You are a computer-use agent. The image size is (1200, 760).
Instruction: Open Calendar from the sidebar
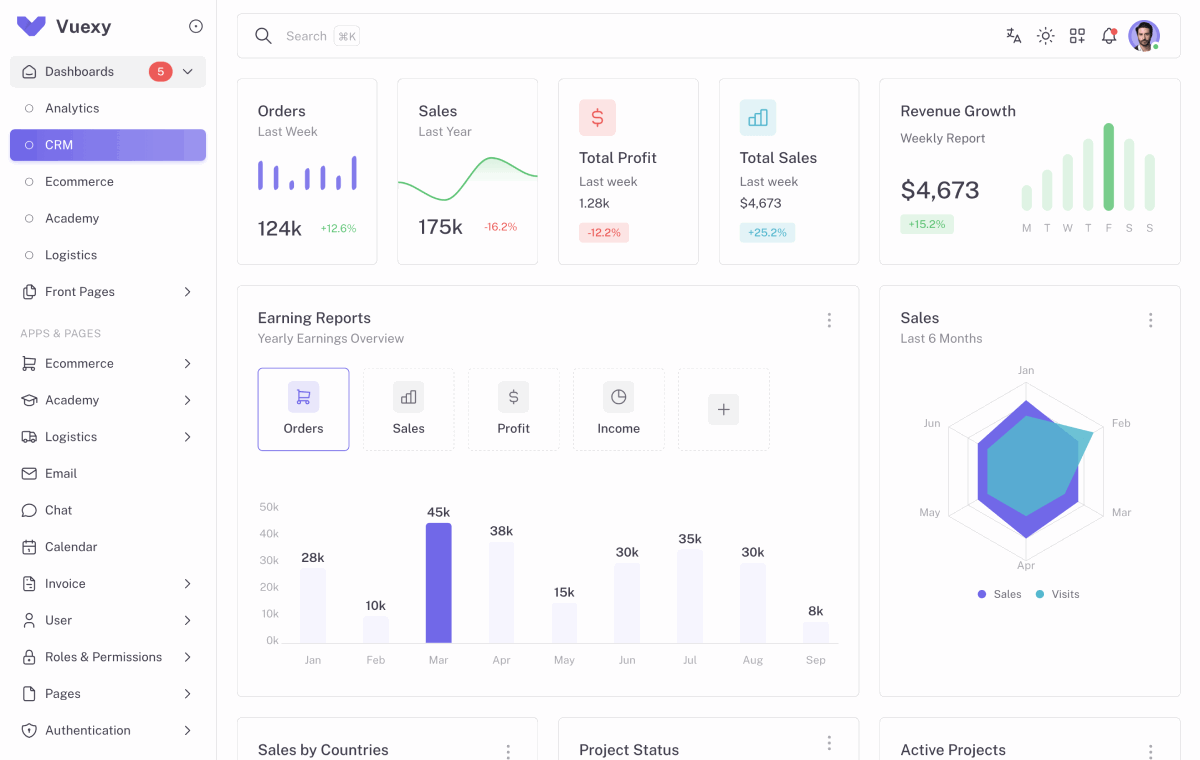click(x=71, y=547)
